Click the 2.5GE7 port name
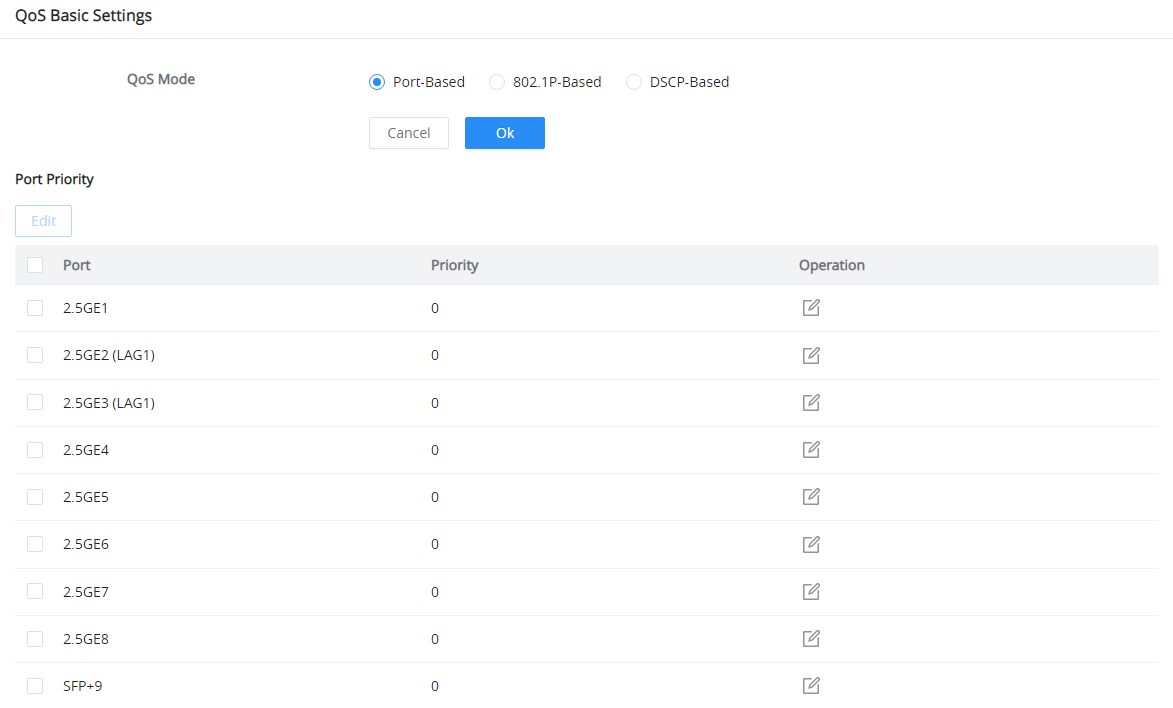Viewport: 1173px width, 708px height. click(85, 592)
